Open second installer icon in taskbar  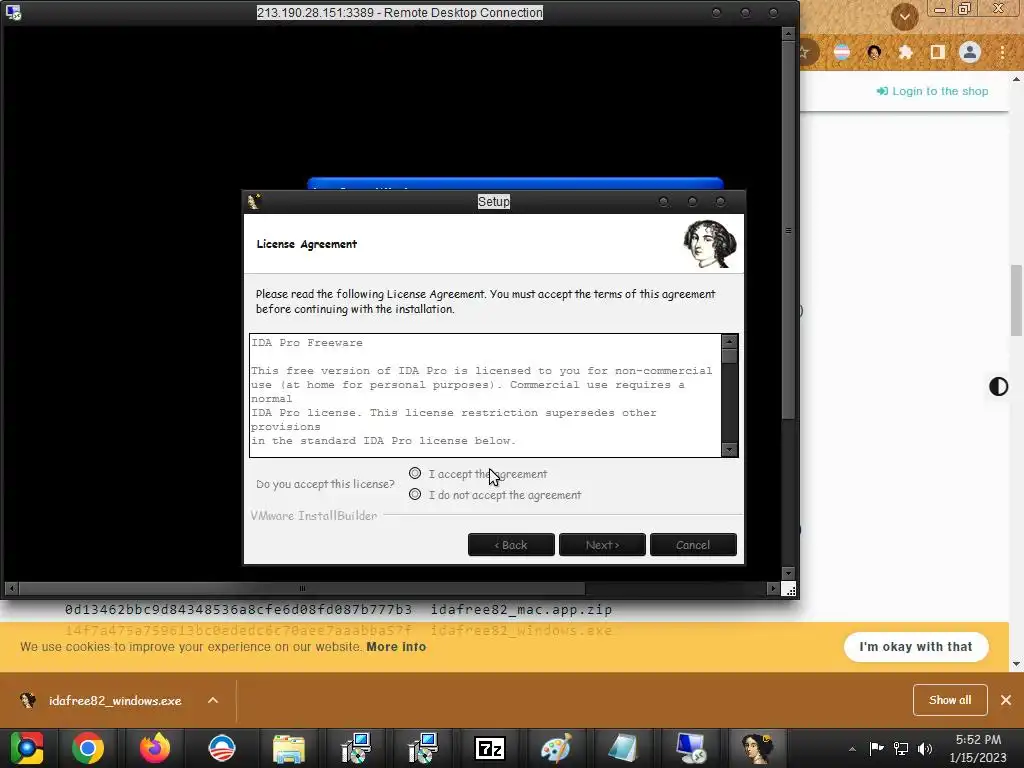(423, 748)
